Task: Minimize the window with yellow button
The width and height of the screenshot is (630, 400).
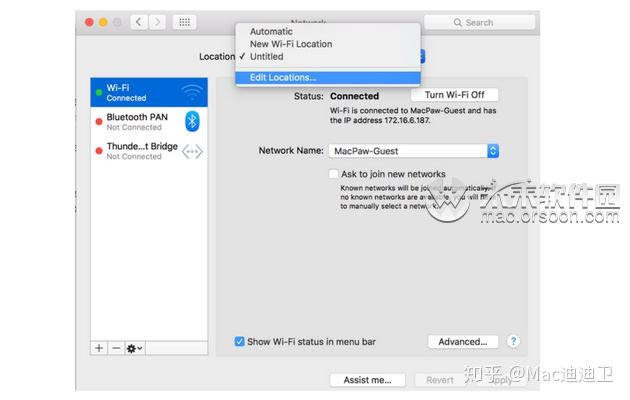Action: click(x=103, y=22)
